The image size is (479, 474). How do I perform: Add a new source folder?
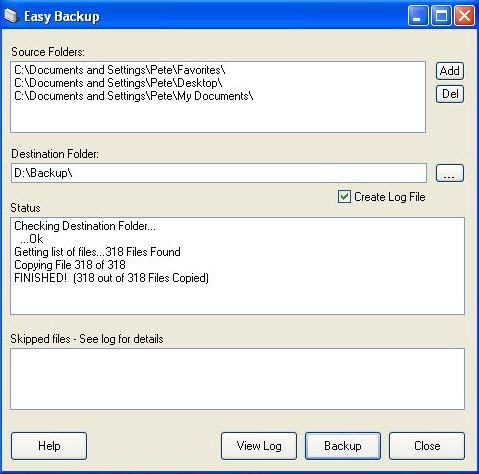(x=450, y=71)
